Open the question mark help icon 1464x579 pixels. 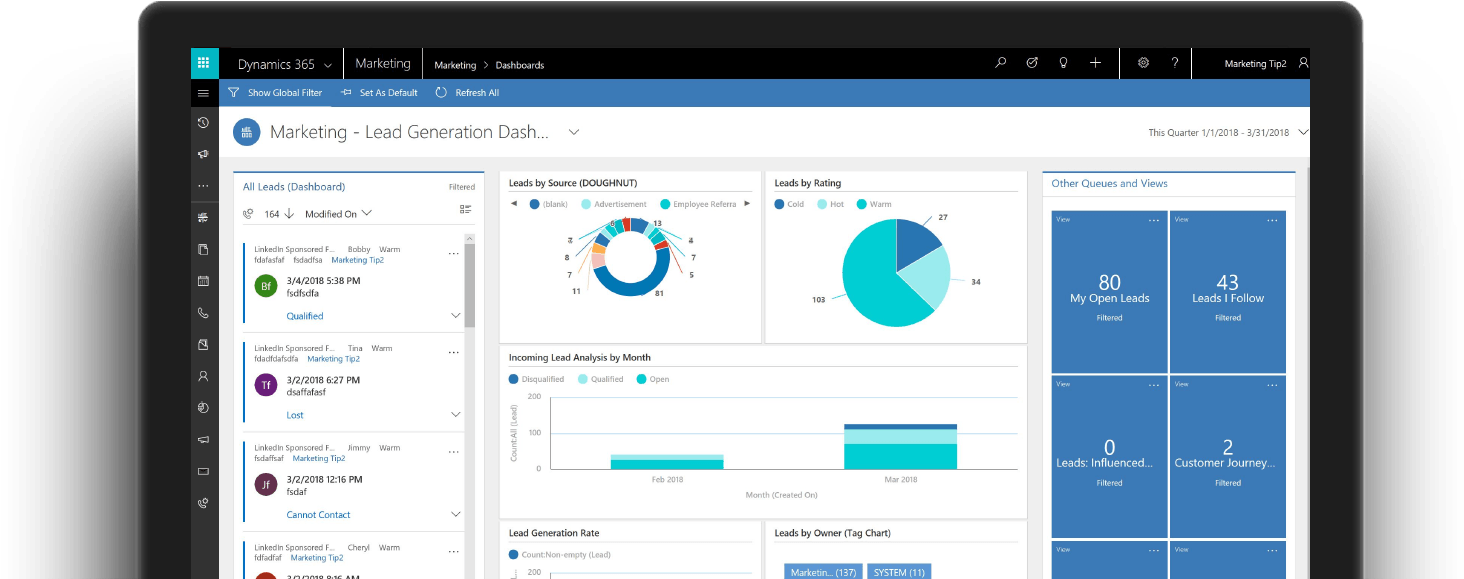[x=1175, y=63]
